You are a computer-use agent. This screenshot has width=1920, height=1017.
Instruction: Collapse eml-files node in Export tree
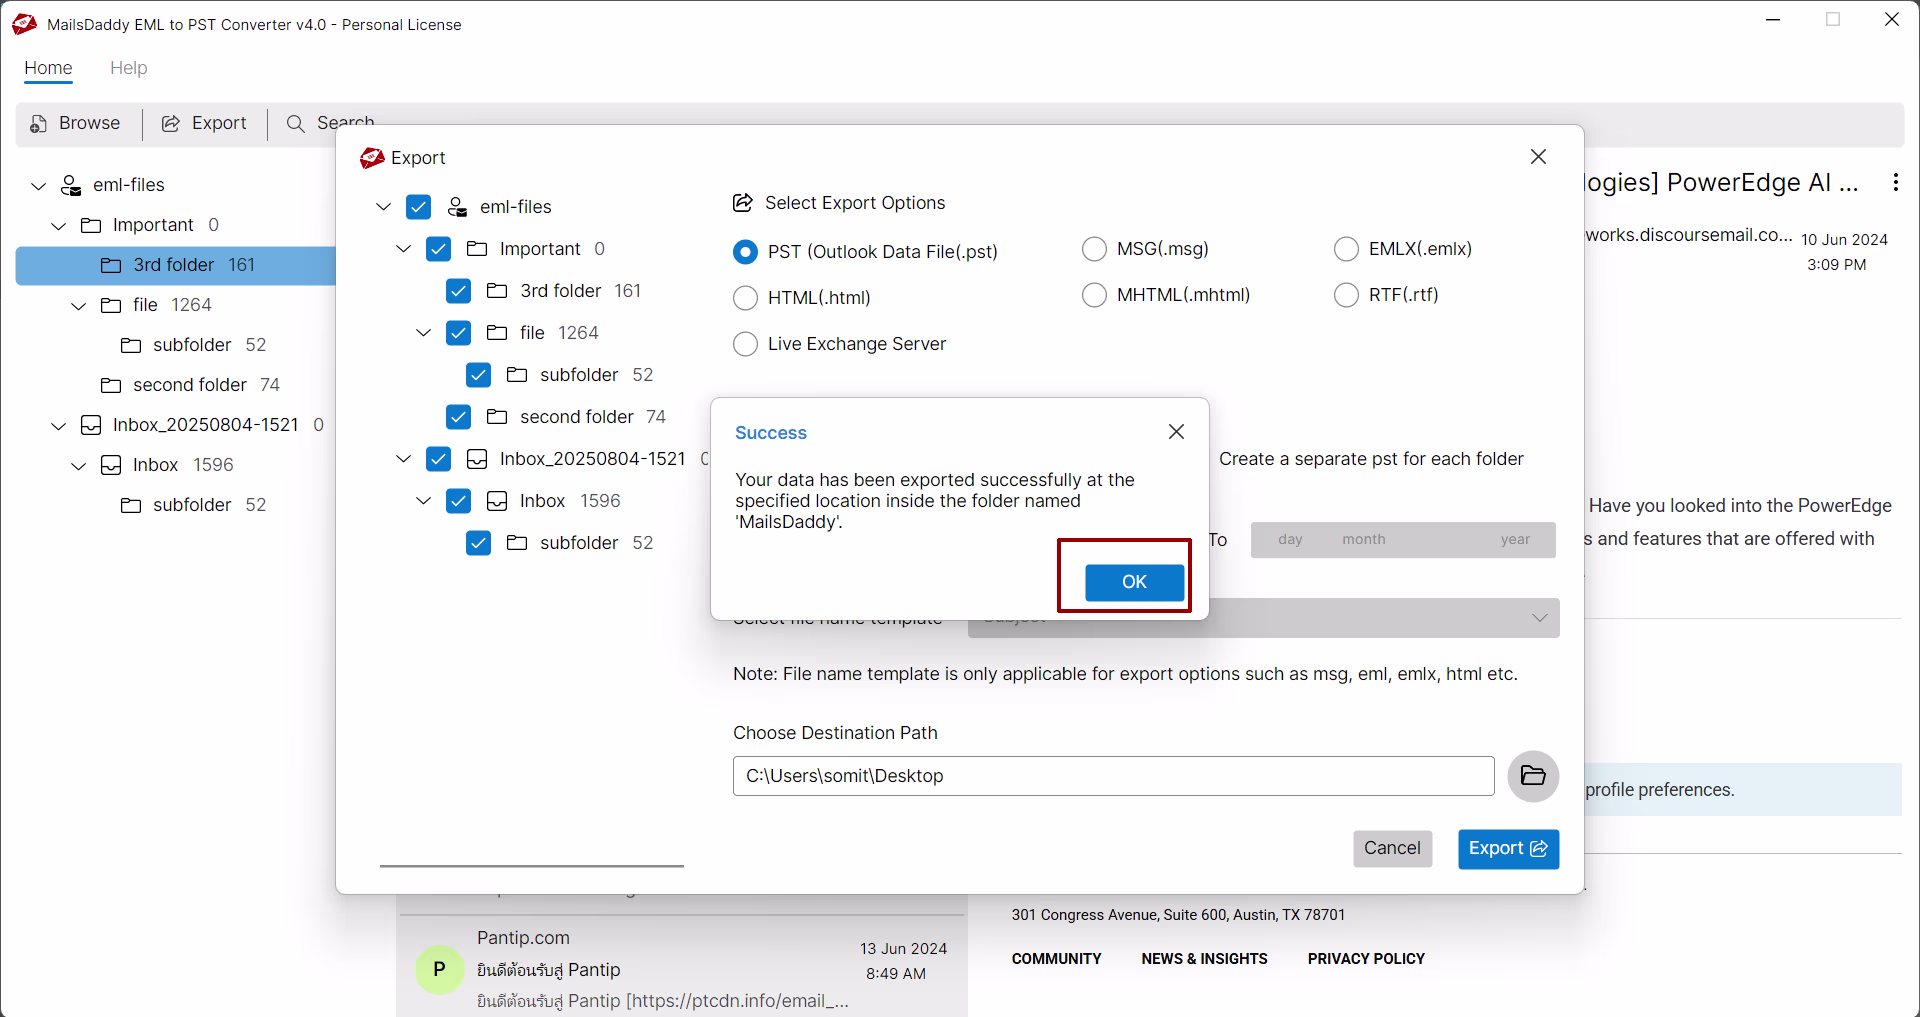point(383,207)
